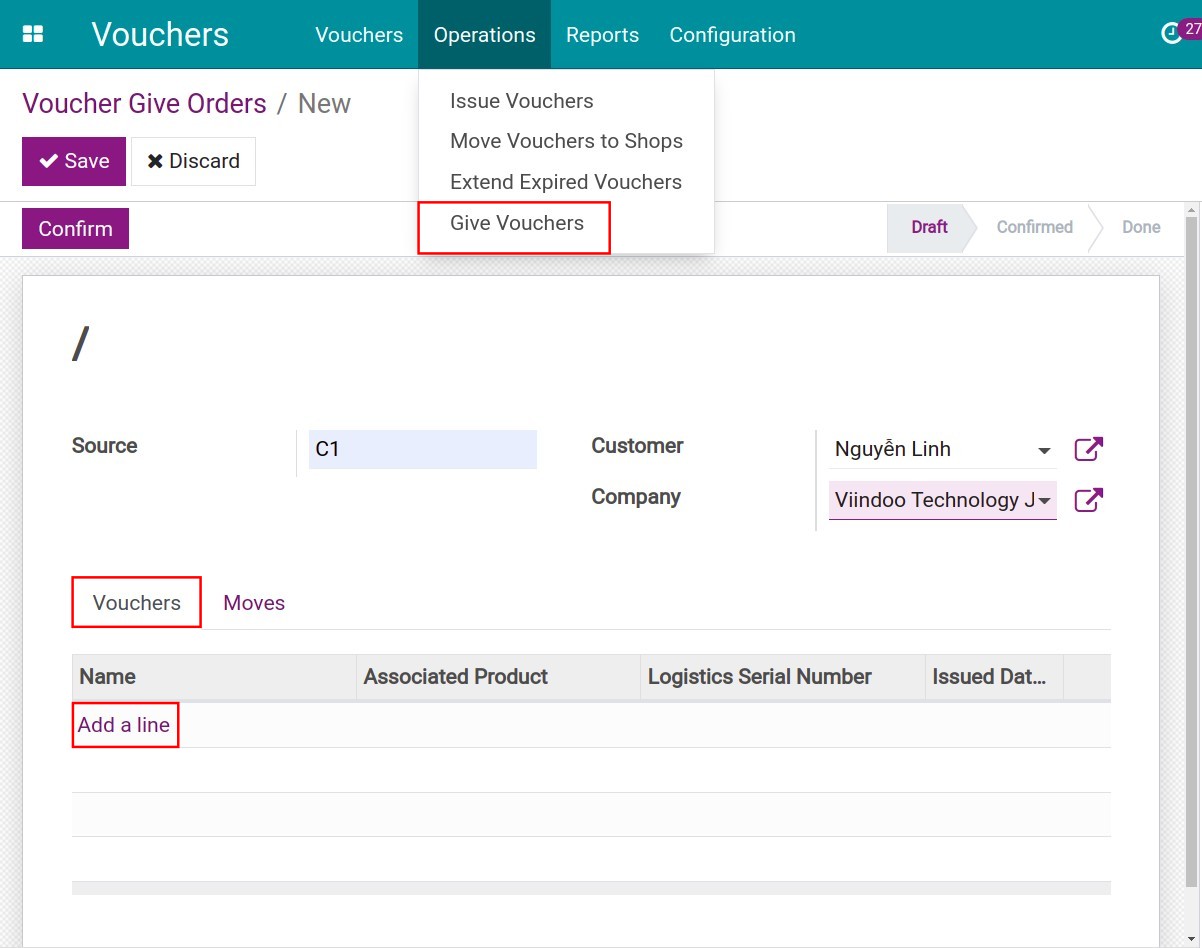1202x948 pixels.
Task: Choose Extend Expired Vouchers option
Action: (565, 182)
